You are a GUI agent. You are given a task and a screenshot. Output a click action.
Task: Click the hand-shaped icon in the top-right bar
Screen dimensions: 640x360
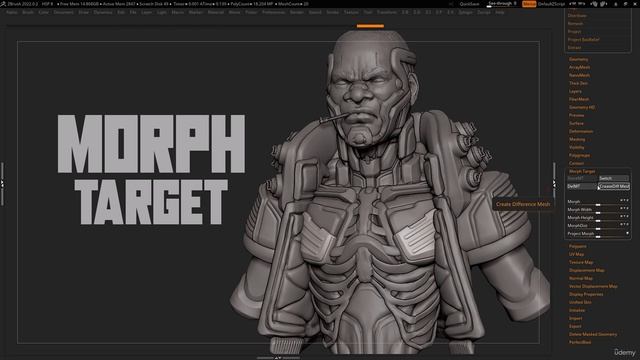[594, 4]
